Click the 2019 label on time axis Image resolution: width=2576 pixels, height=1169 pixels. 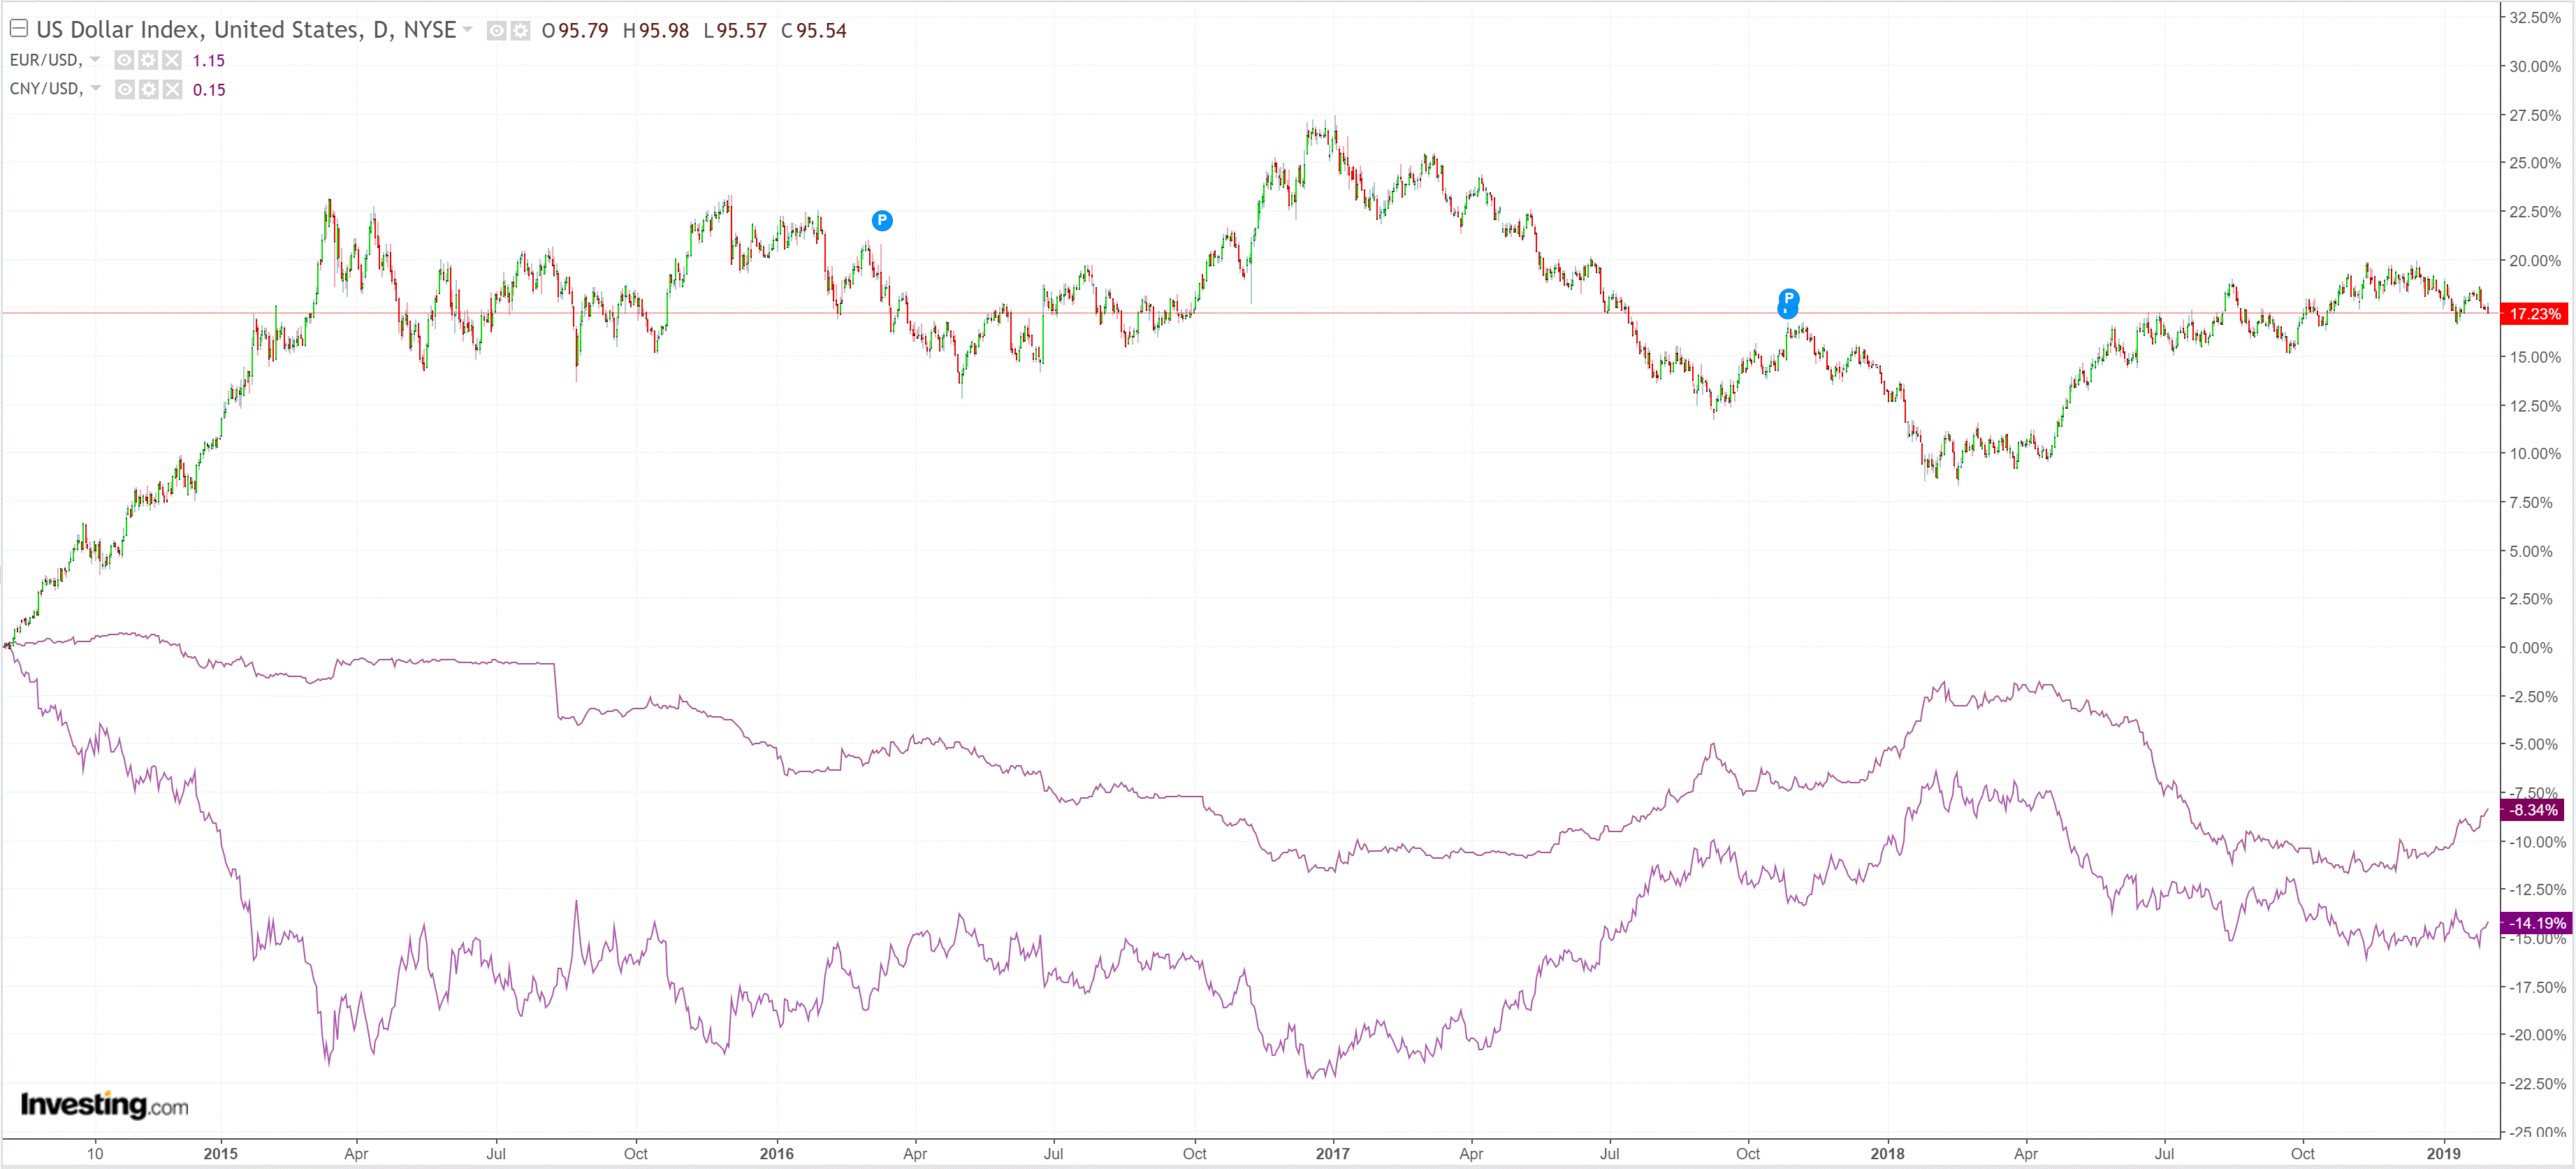2443,1153
